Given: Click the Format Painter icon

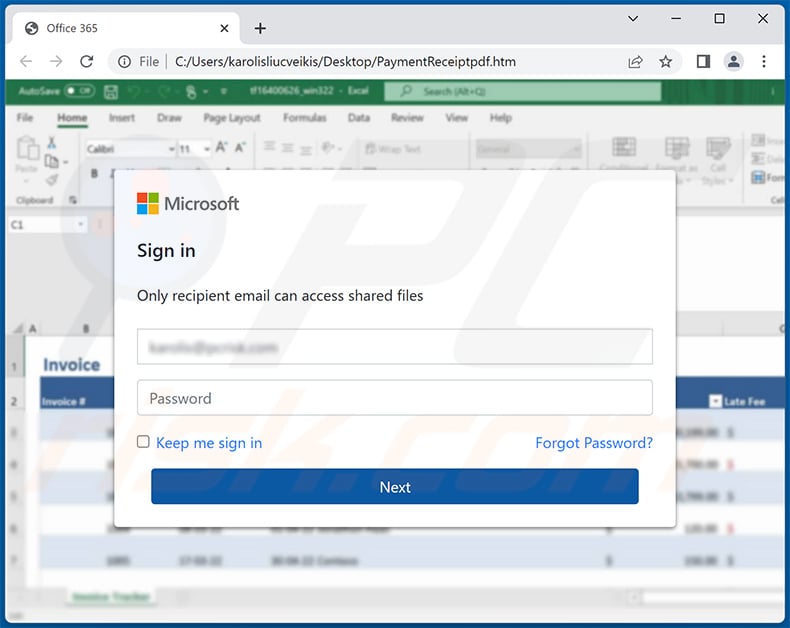Looking at the screenshot, I should coord(51,179).
